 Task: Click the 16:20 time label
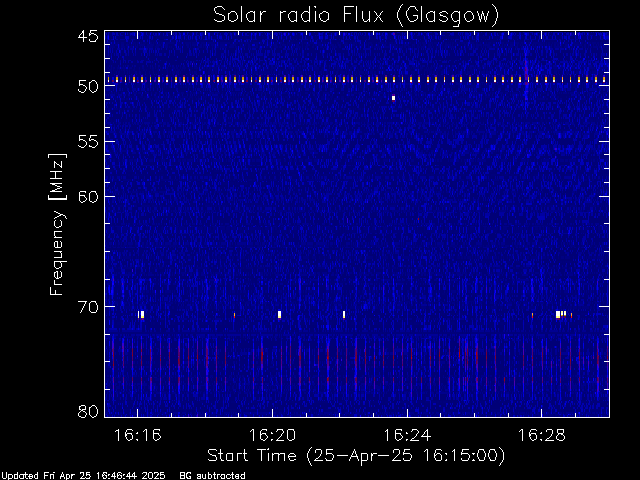[x=272, y=435]
